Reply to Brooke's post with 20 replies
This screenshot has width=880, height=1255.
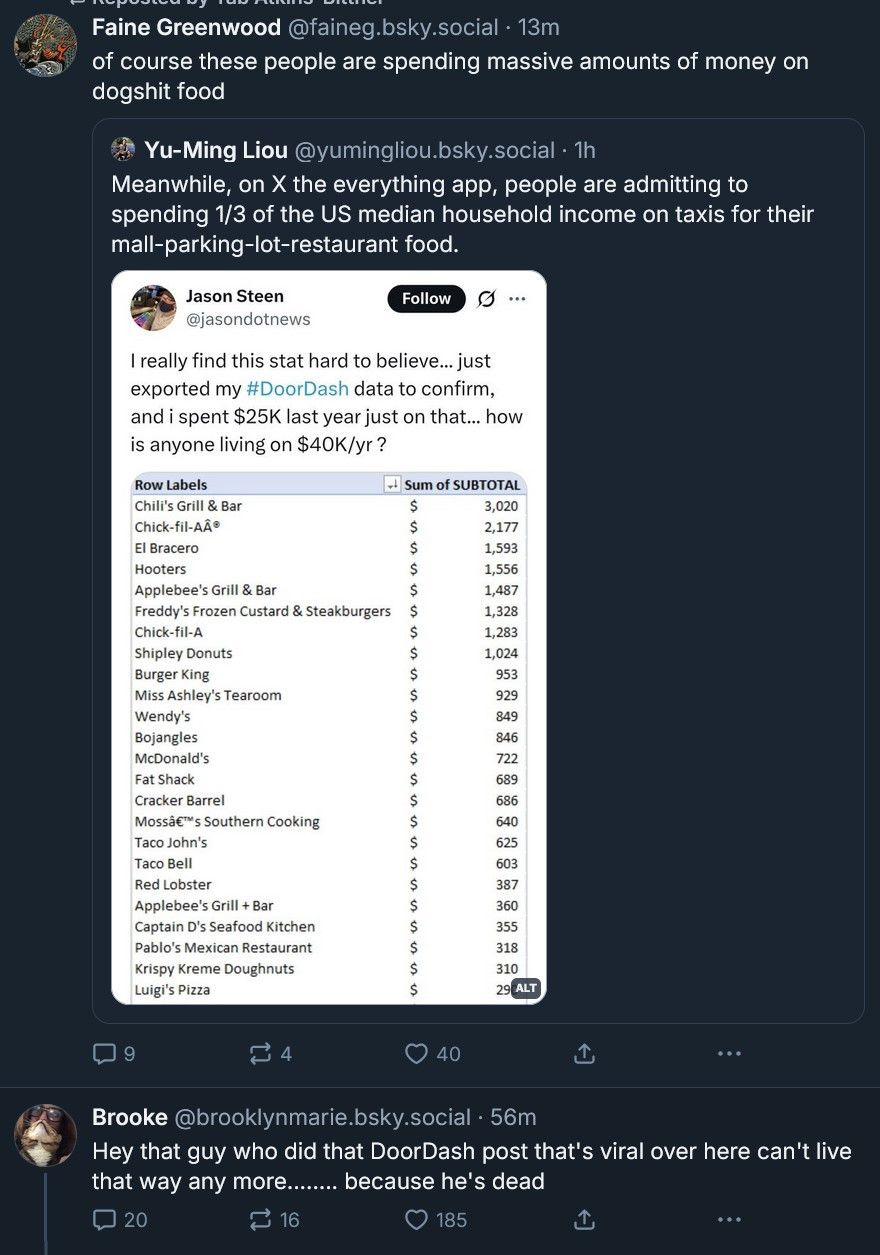[119, 1219]
